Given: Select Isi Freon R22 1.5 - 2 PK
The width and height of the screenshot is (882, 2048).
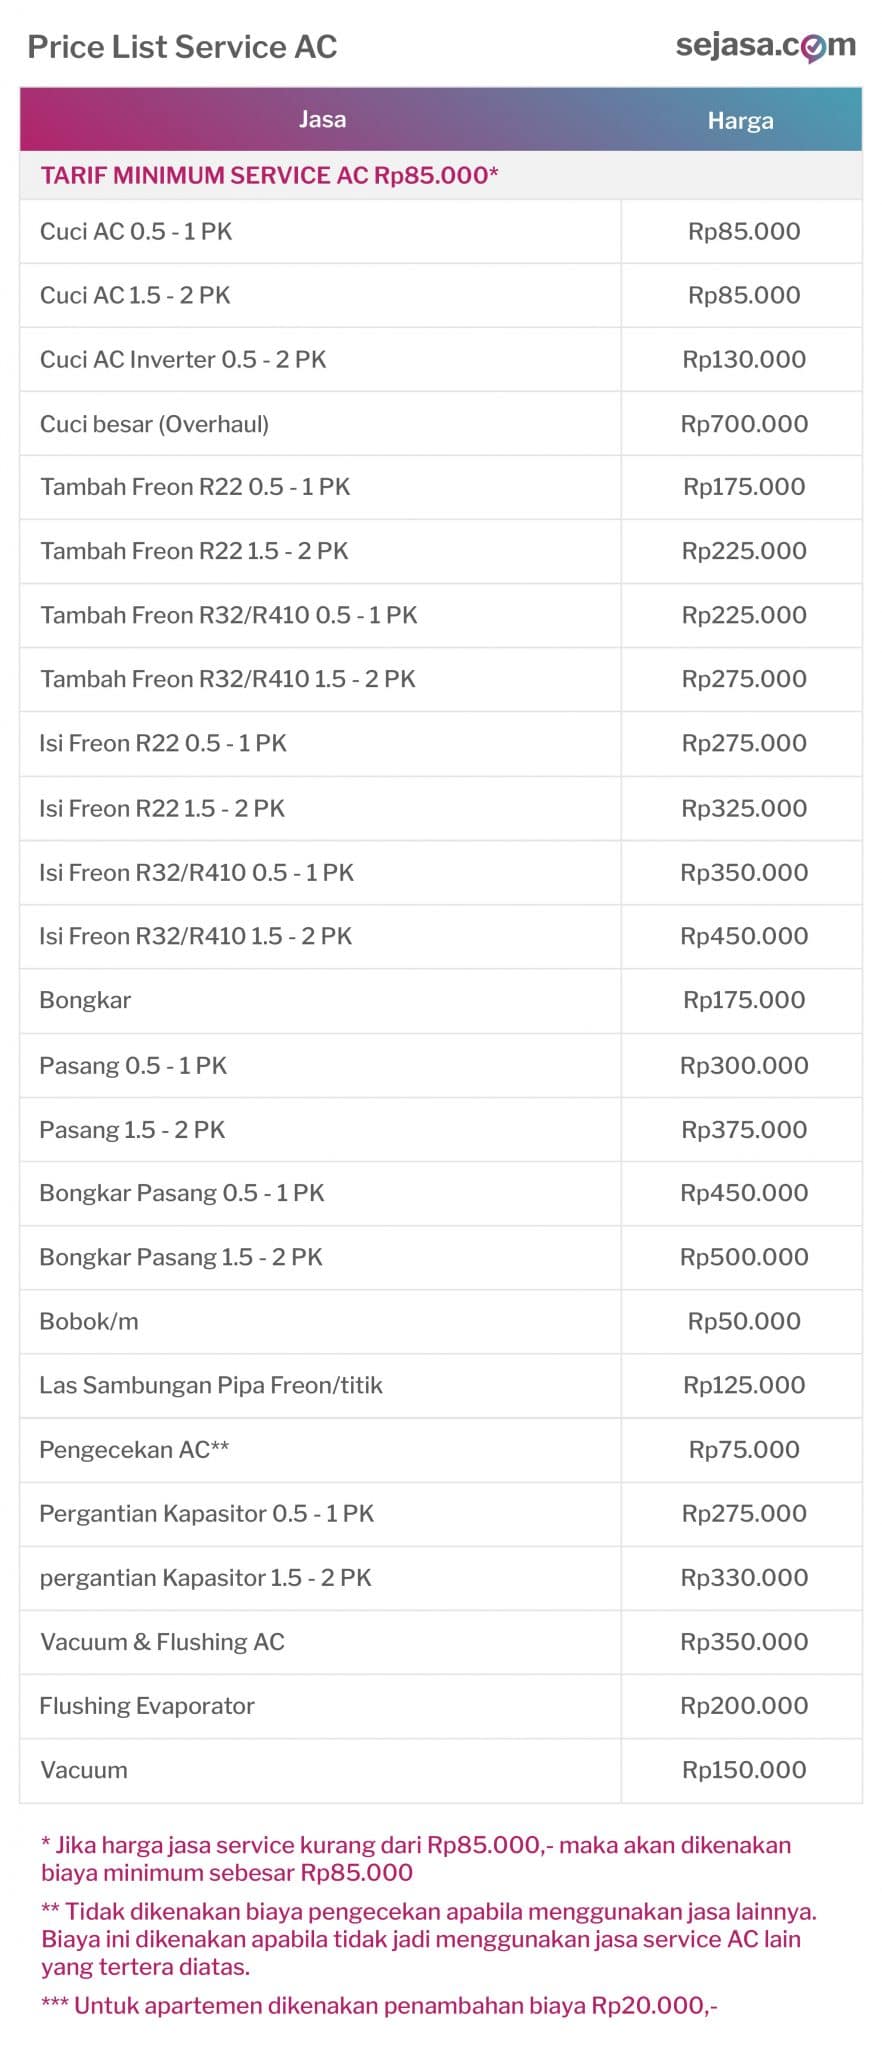Looking at the screenshot, I should tap(162, 808).
